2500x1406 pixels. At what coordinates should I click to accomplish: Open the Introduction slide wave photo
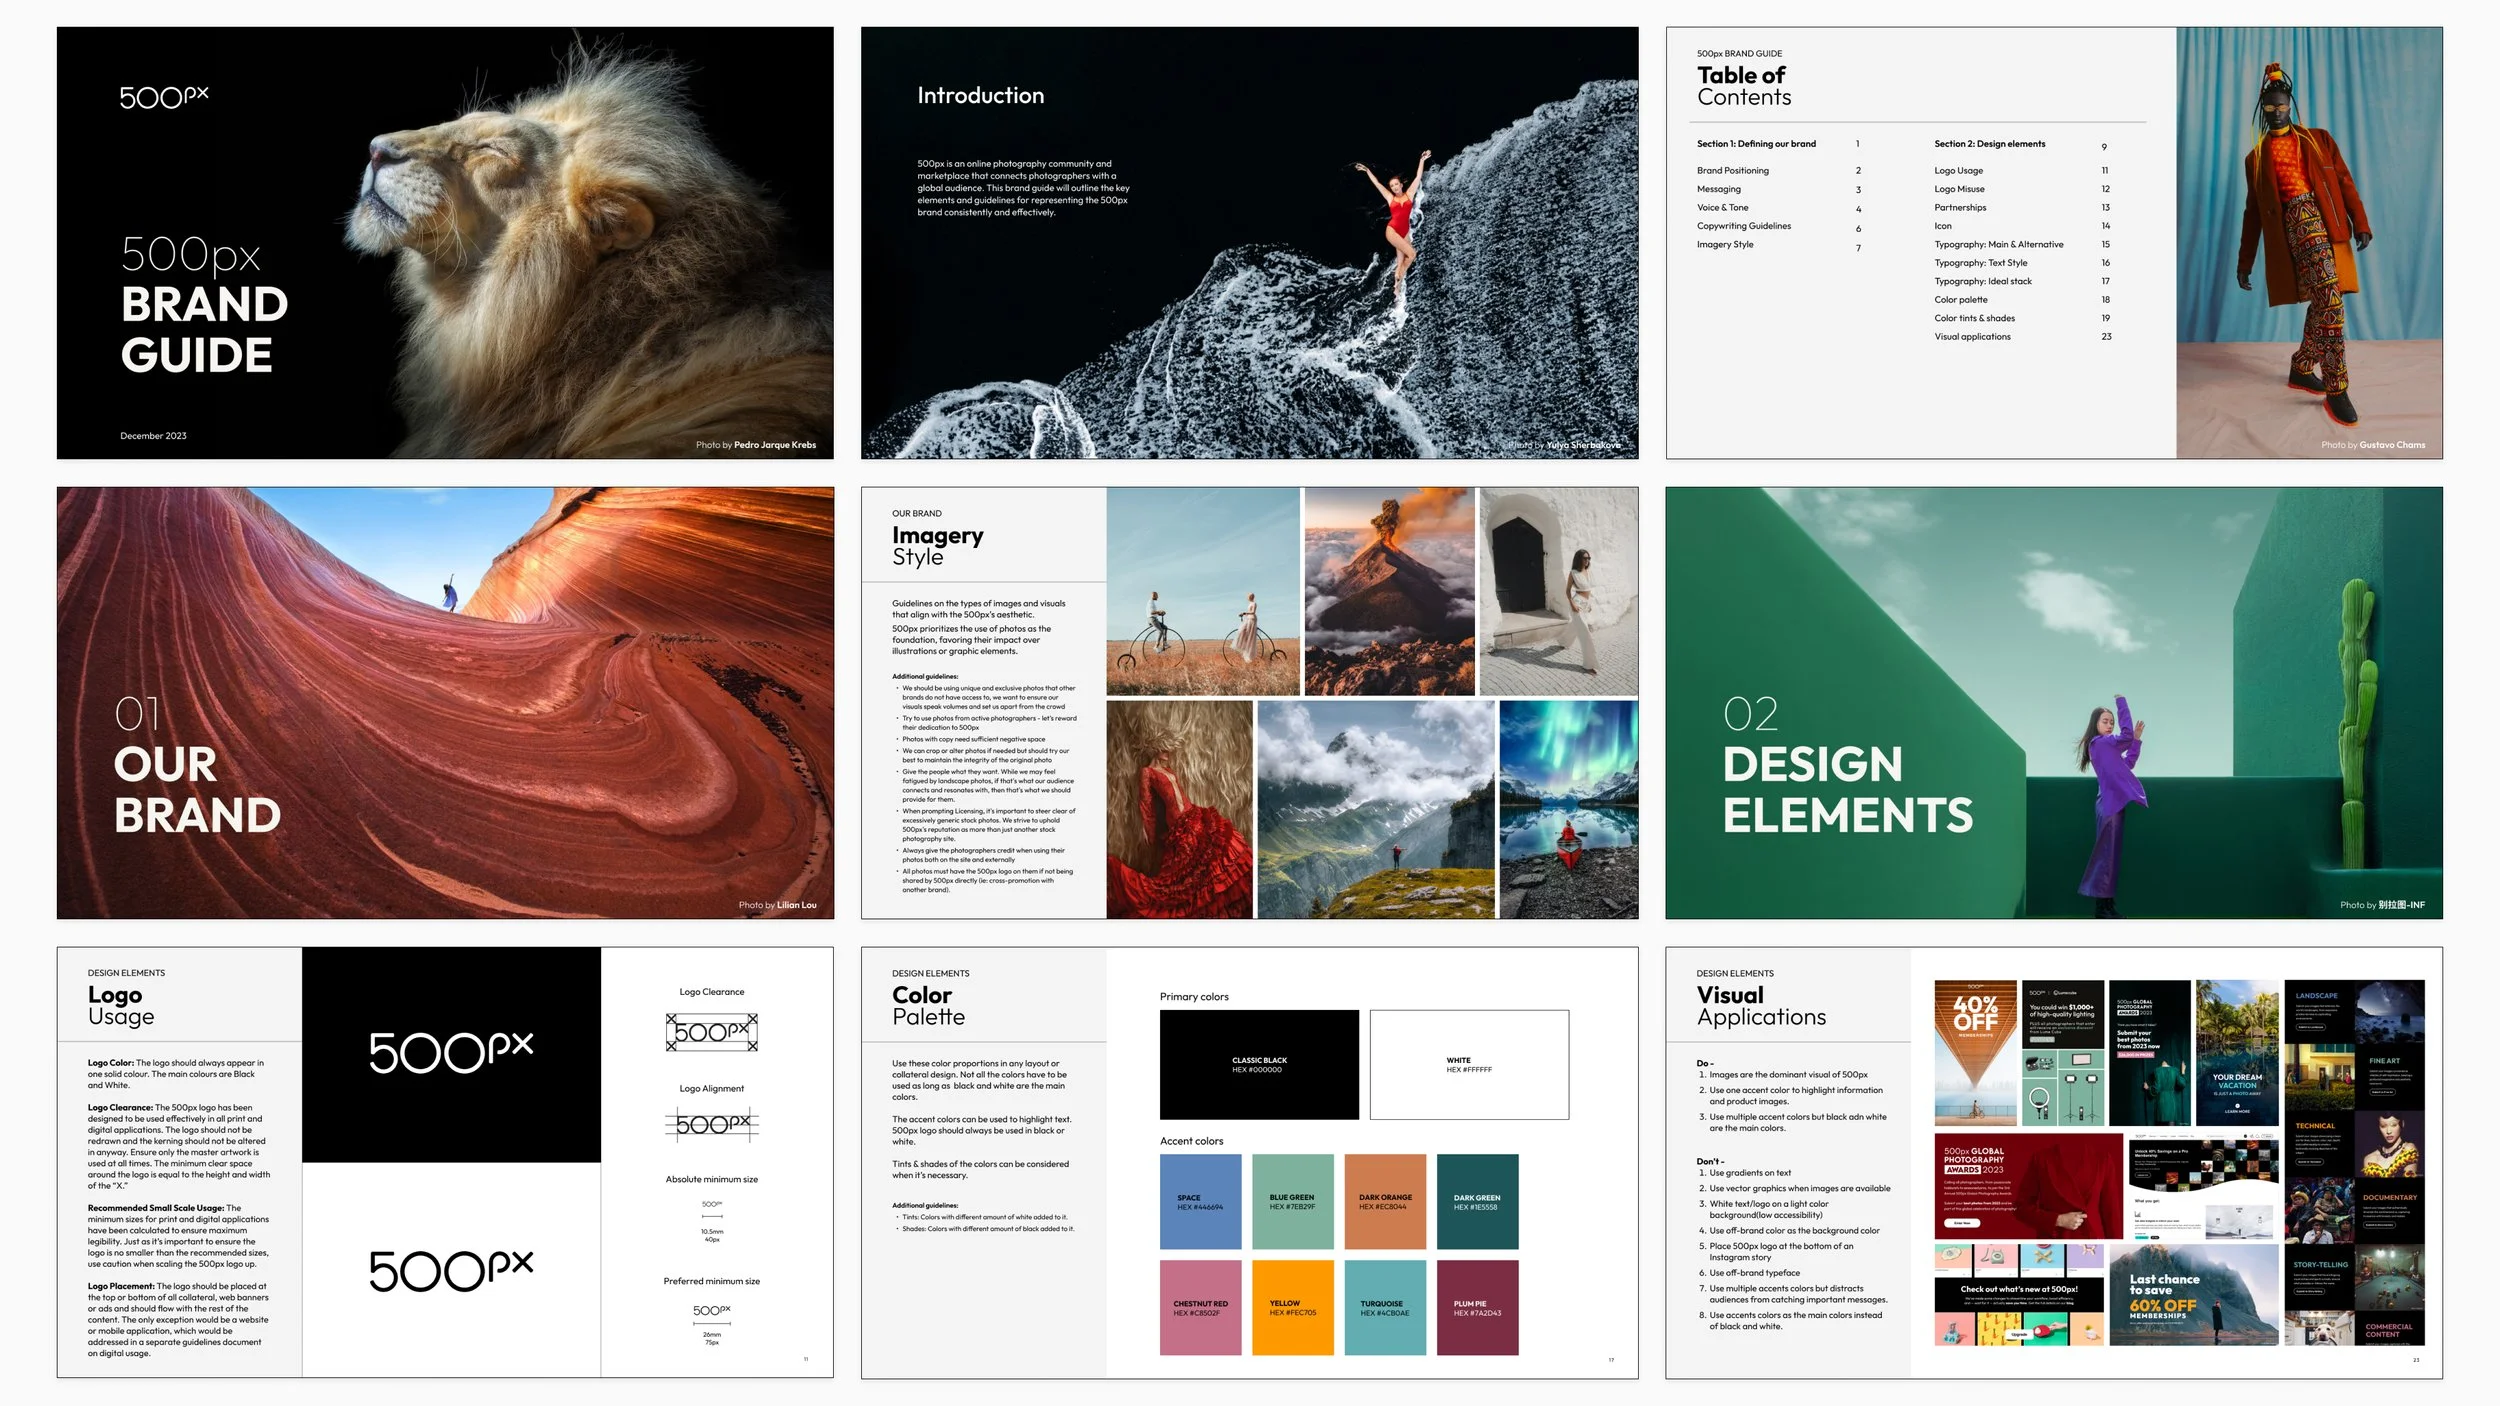pos(1249,243)
